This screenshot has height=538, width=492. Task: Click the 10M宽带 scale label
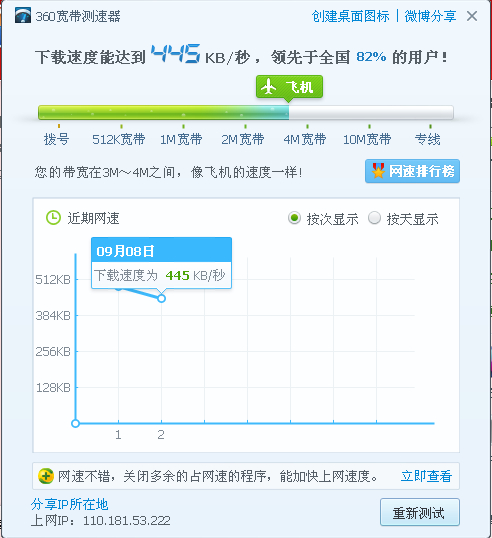click(367, 139)
